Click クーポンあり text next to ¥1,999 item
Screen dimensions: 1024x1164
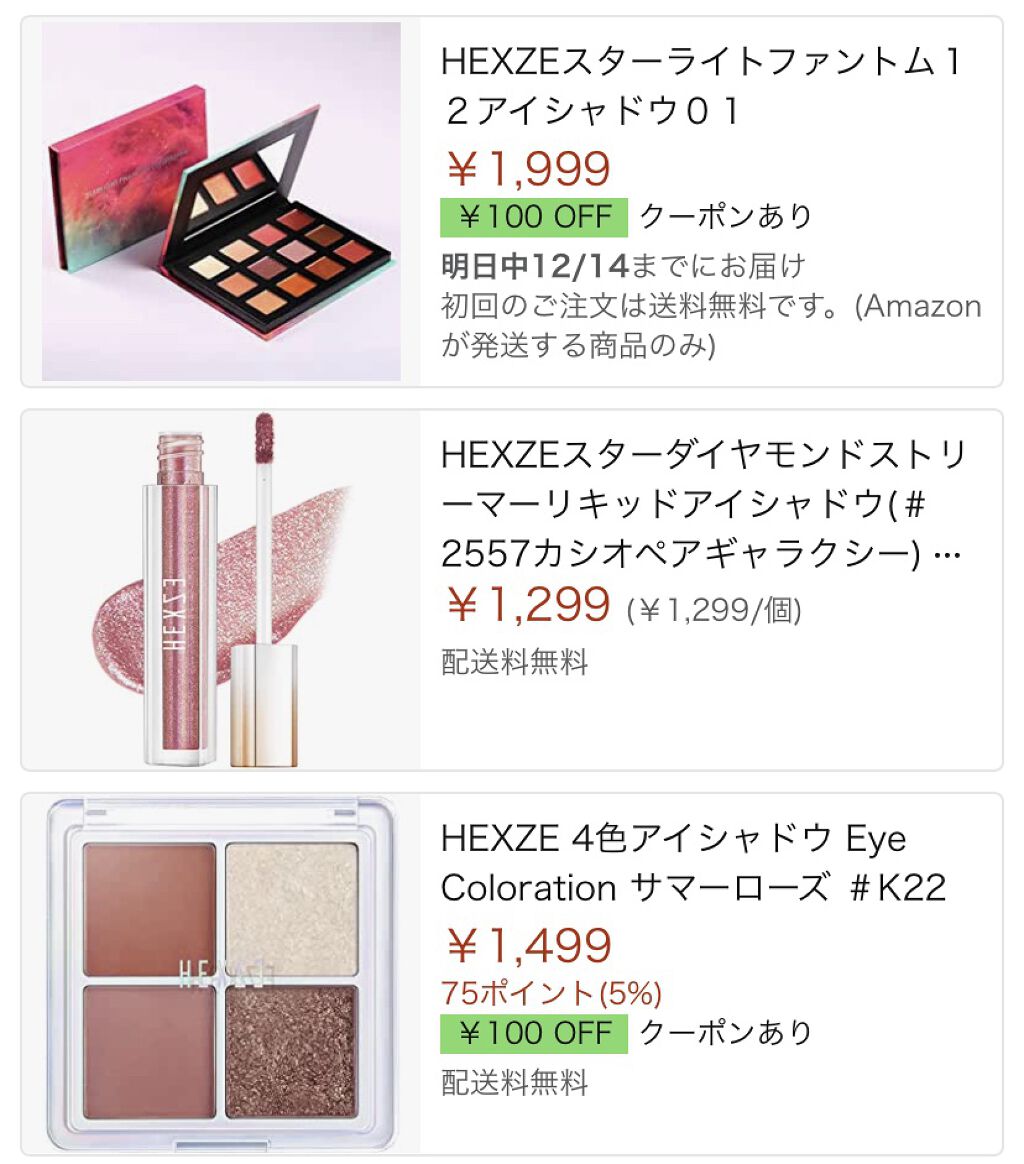[x=726, y=217]
